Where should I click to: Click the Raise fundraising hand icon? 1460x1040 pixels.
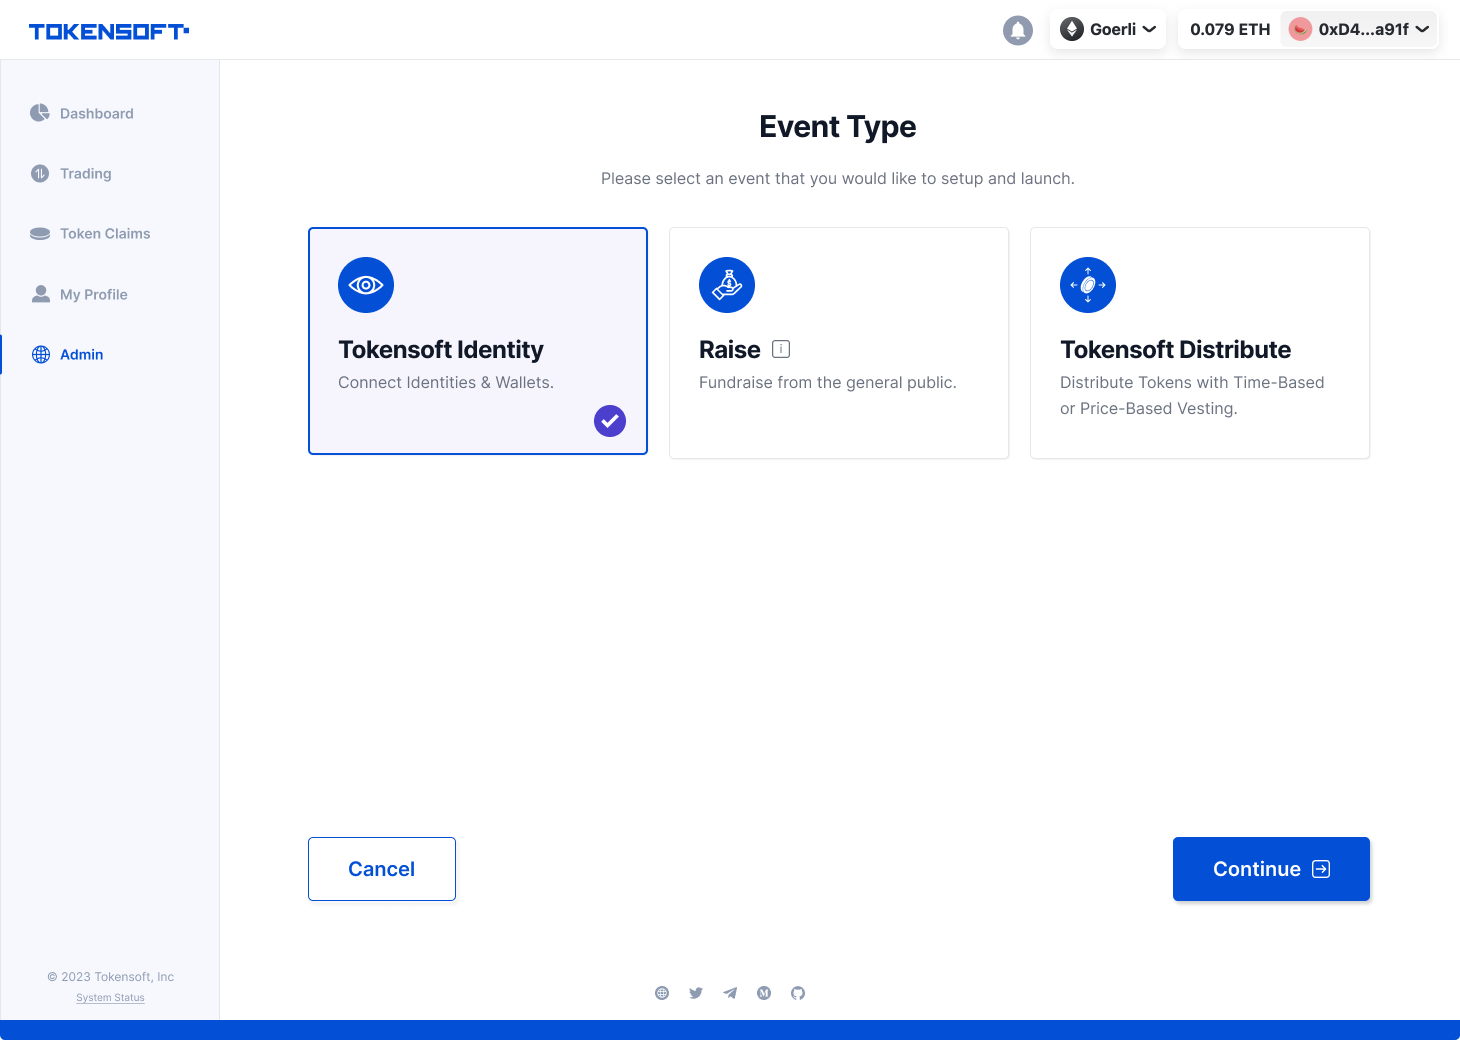[x=727, y=285]
